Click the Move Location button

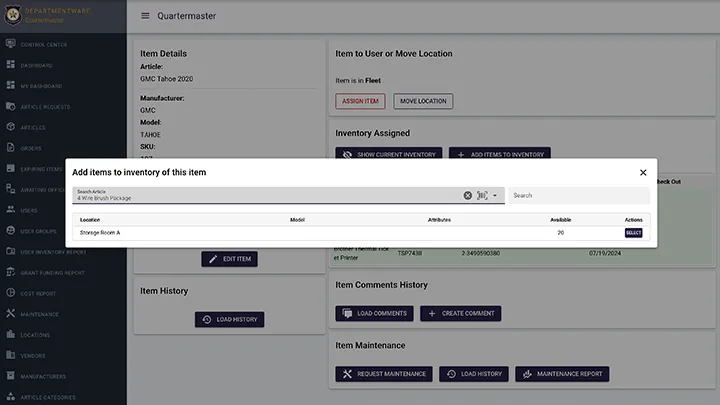pos(423,101)
